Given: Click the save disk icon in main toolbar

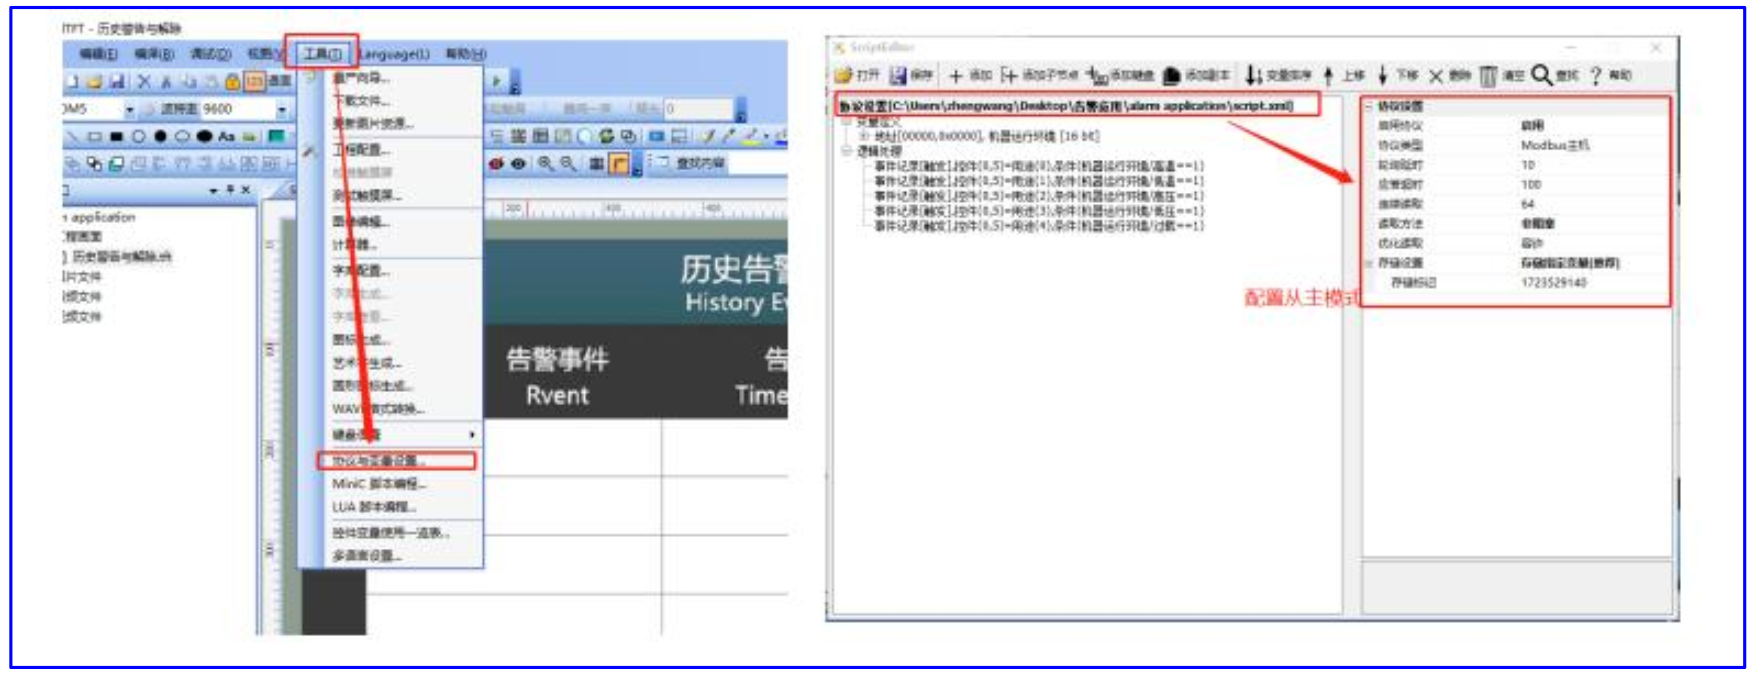Looking at the screenshot, I should (117, 81).
